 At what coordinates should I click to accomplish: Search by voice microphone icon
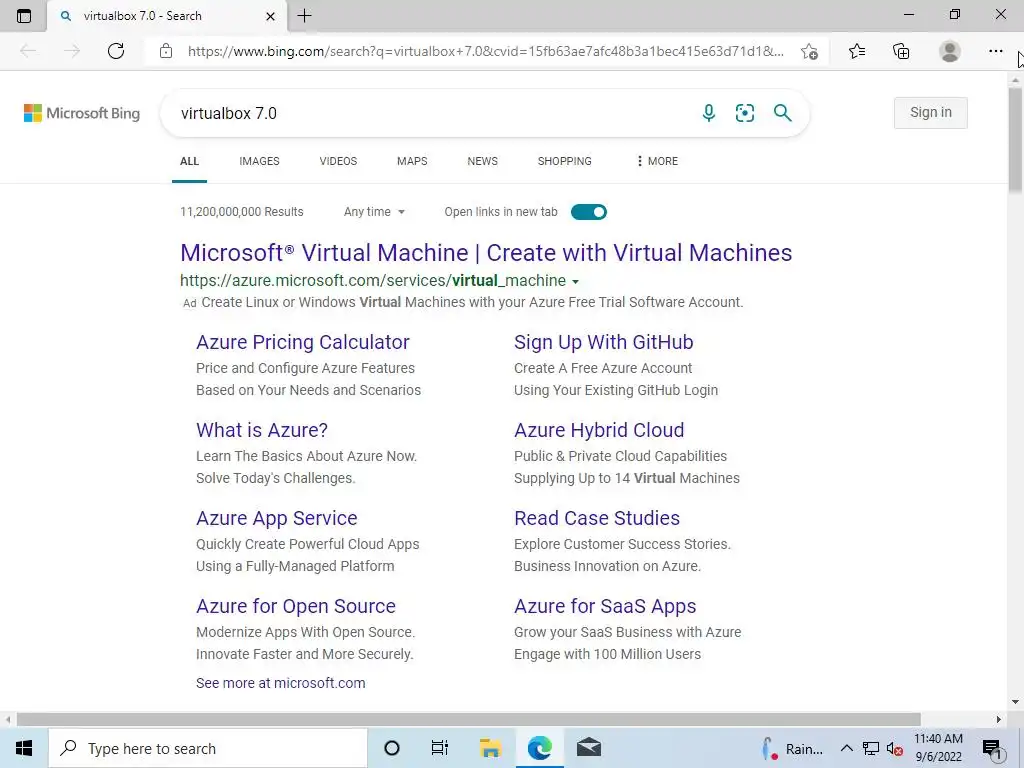click(x=709, y=113)
